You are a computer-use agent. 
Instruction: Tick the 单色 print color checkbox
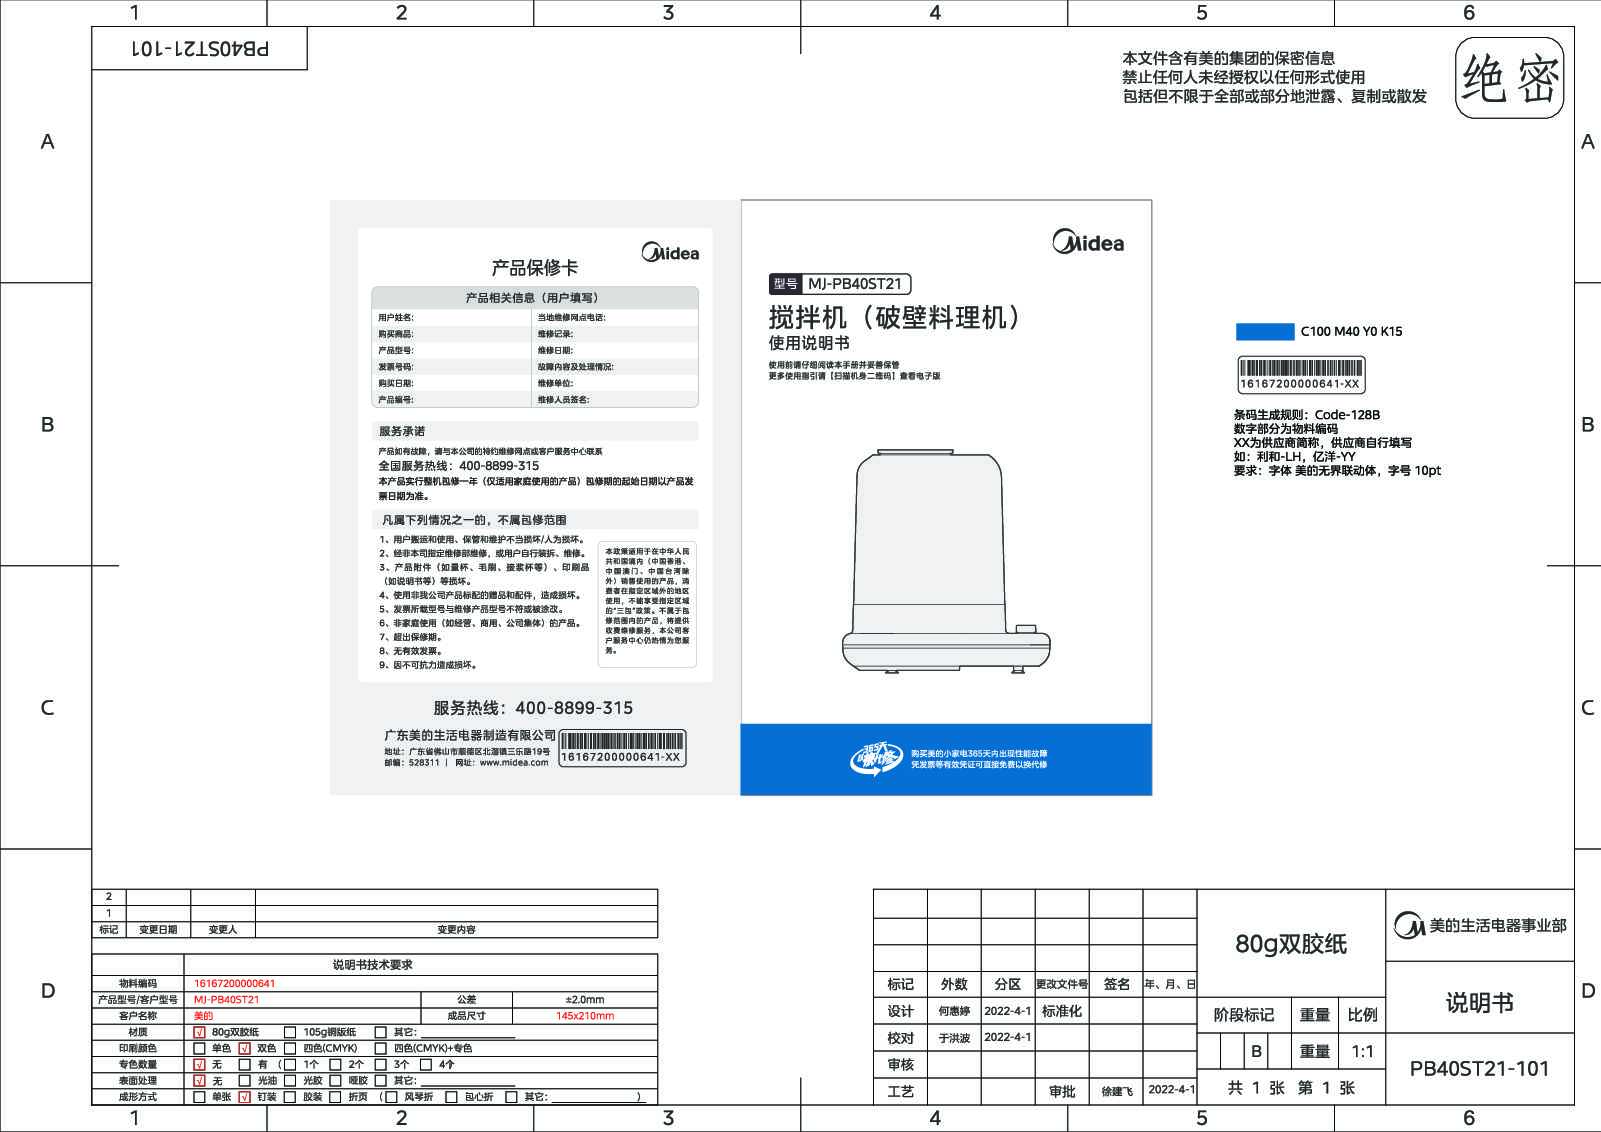199,1048
